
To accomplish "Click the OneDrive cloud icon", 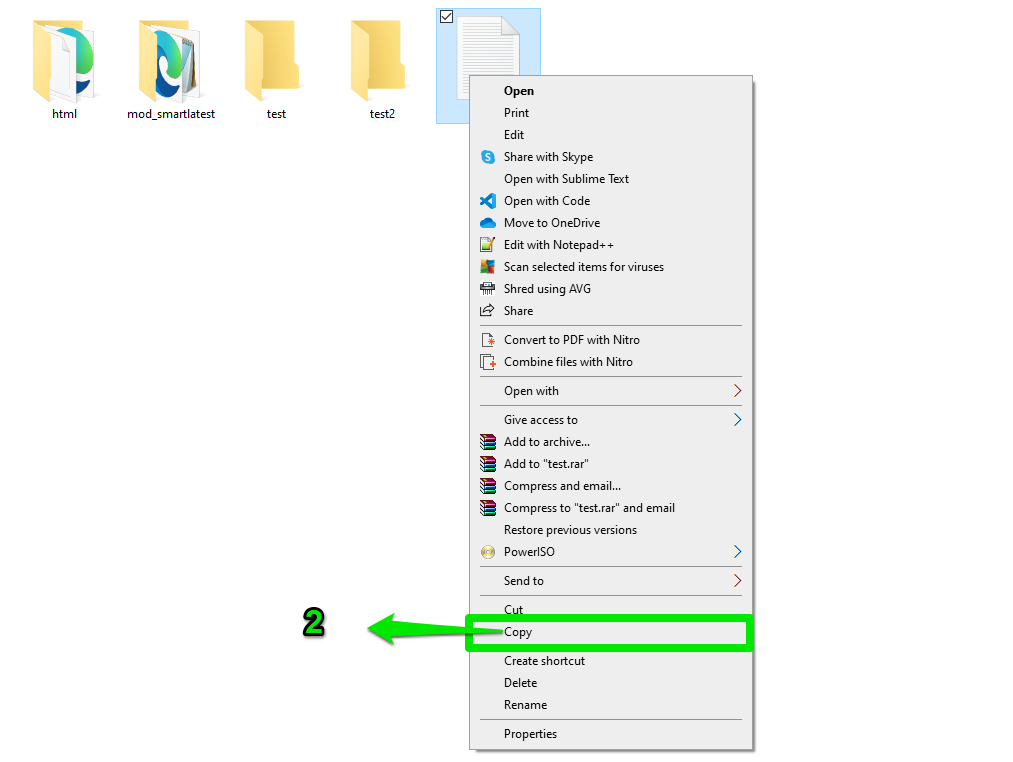I will coord(488,223).
